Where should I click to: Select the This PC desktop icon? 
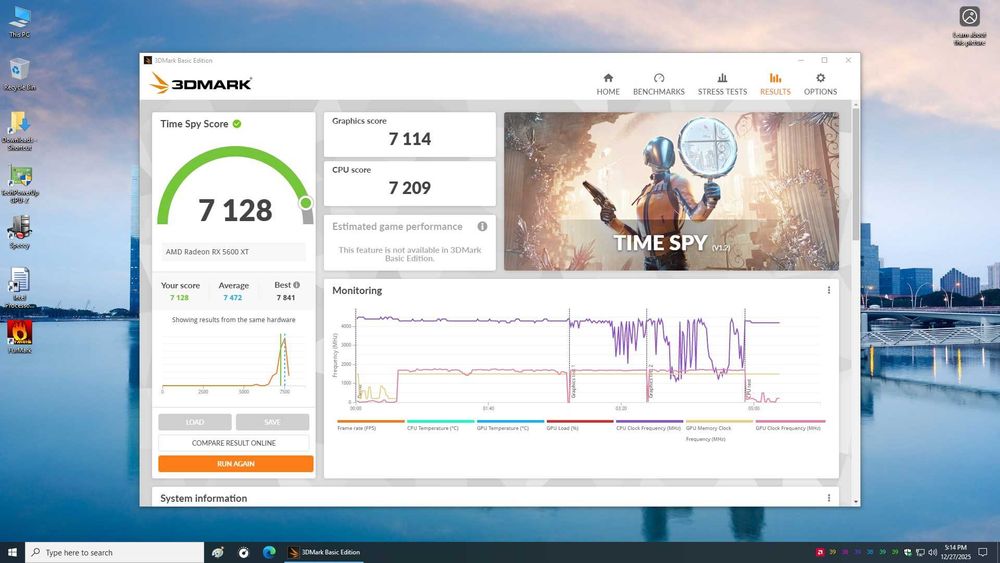(x=19, y=22)
